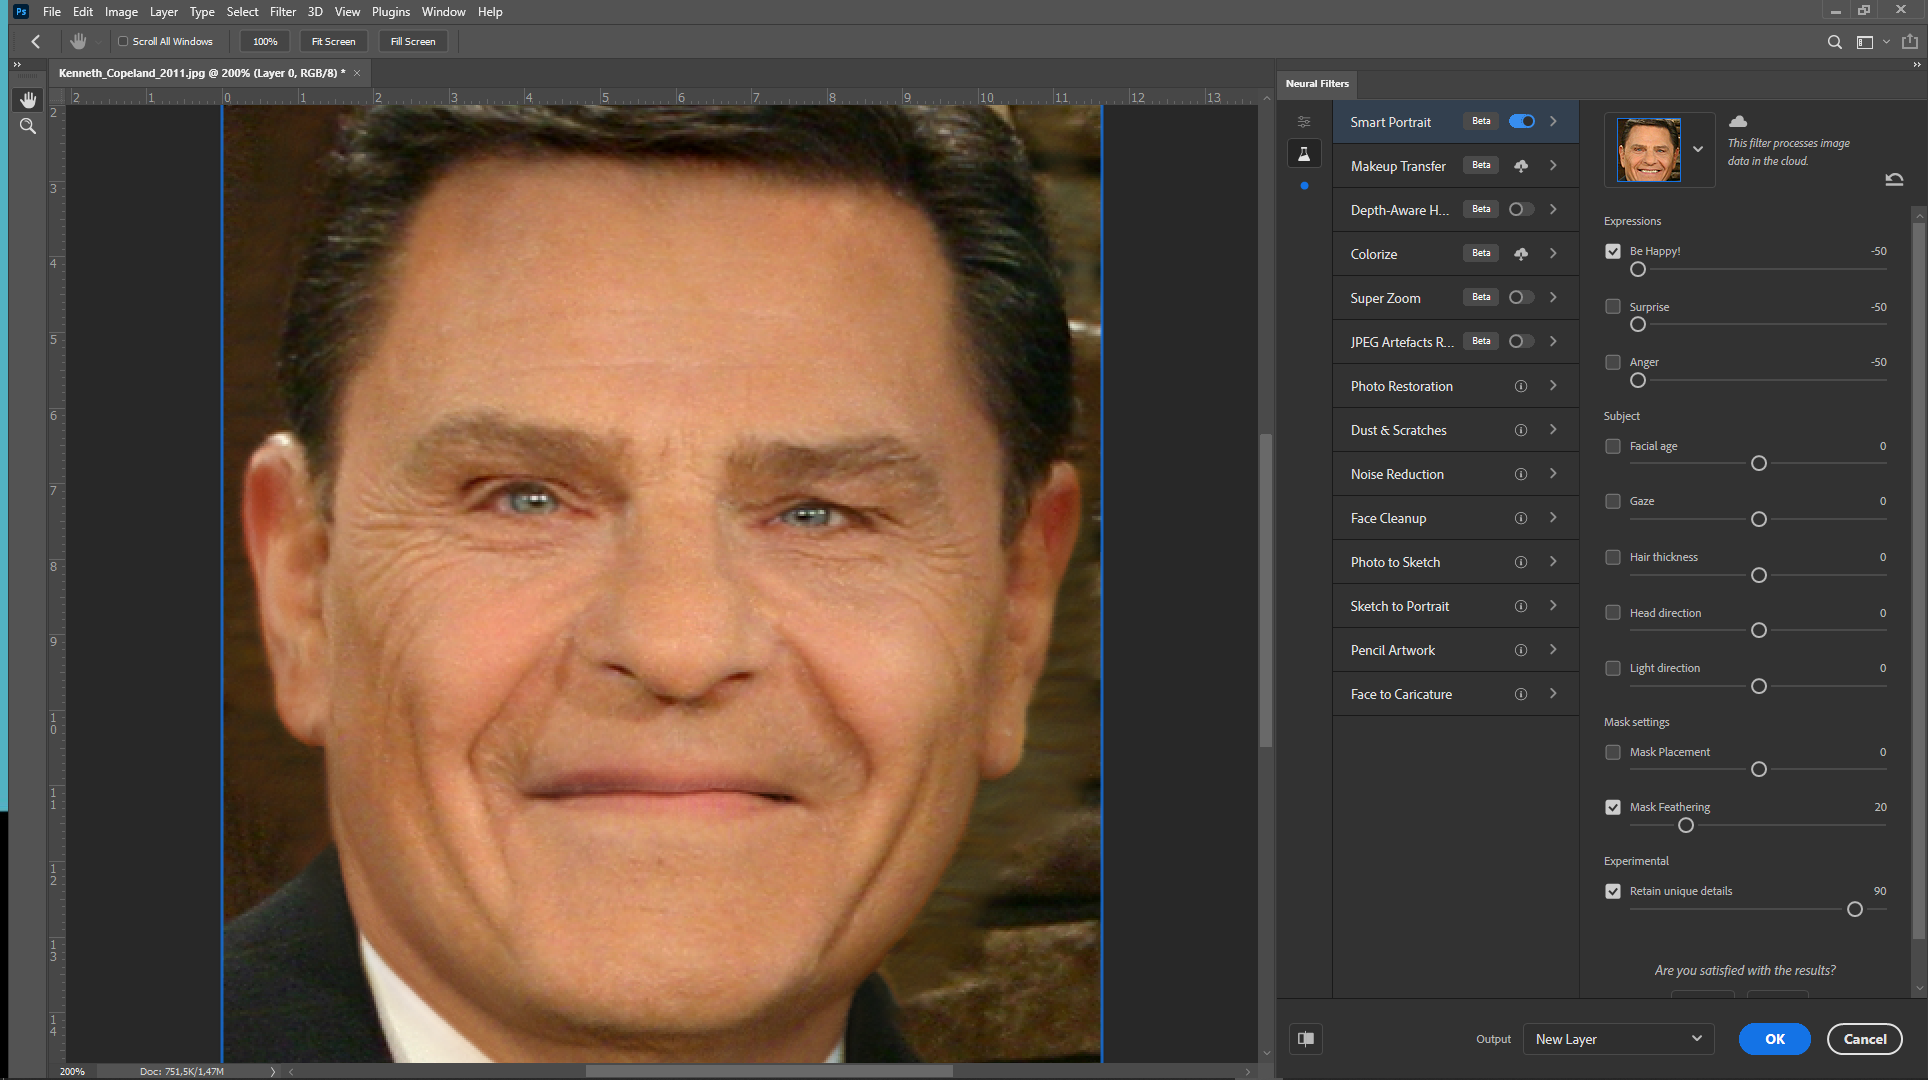Enable the JPEG Artefacts Removal toggle
The image size is (1928, 1080).
click(1522, 341)
